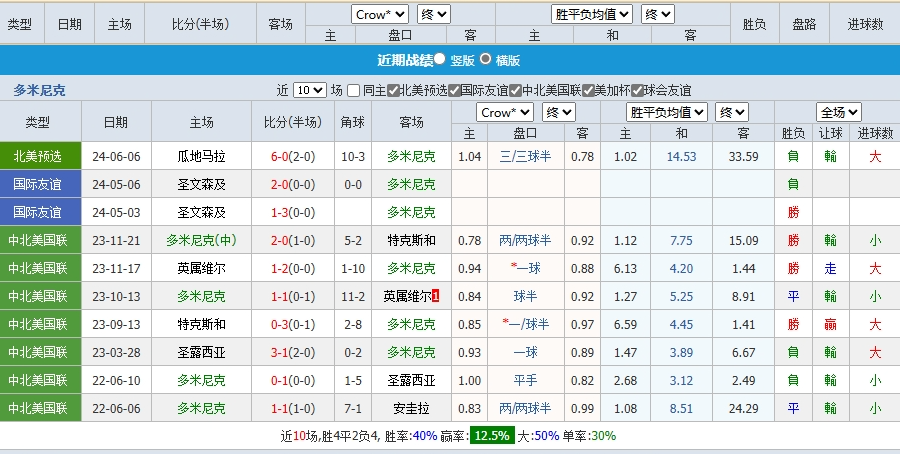Click the red card badge beside 英属维尔
The image size is (900, 454).
coord(435,297)
